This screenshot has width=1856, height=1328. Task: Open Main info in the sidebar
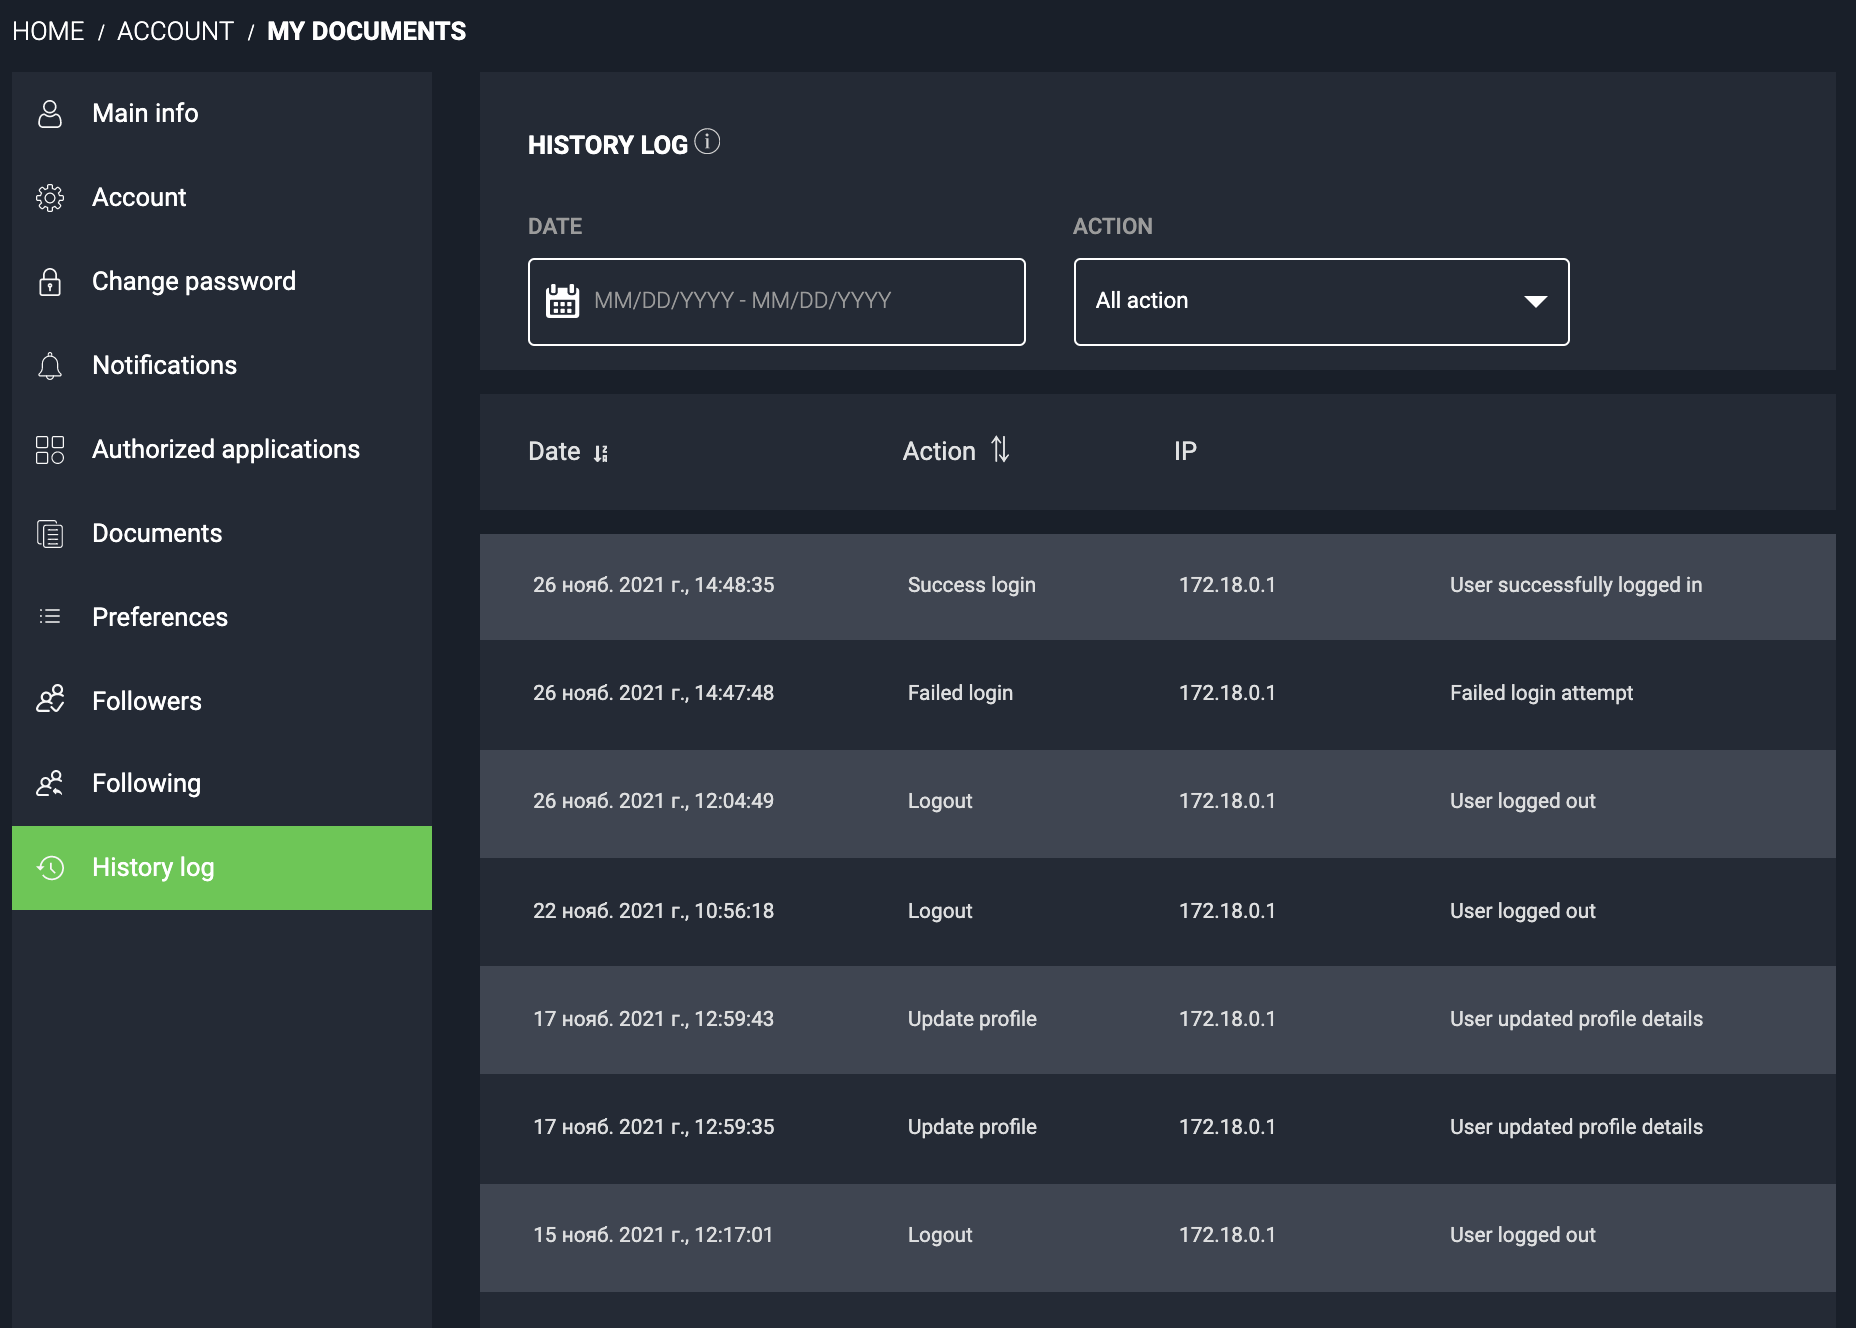point(145,113)
